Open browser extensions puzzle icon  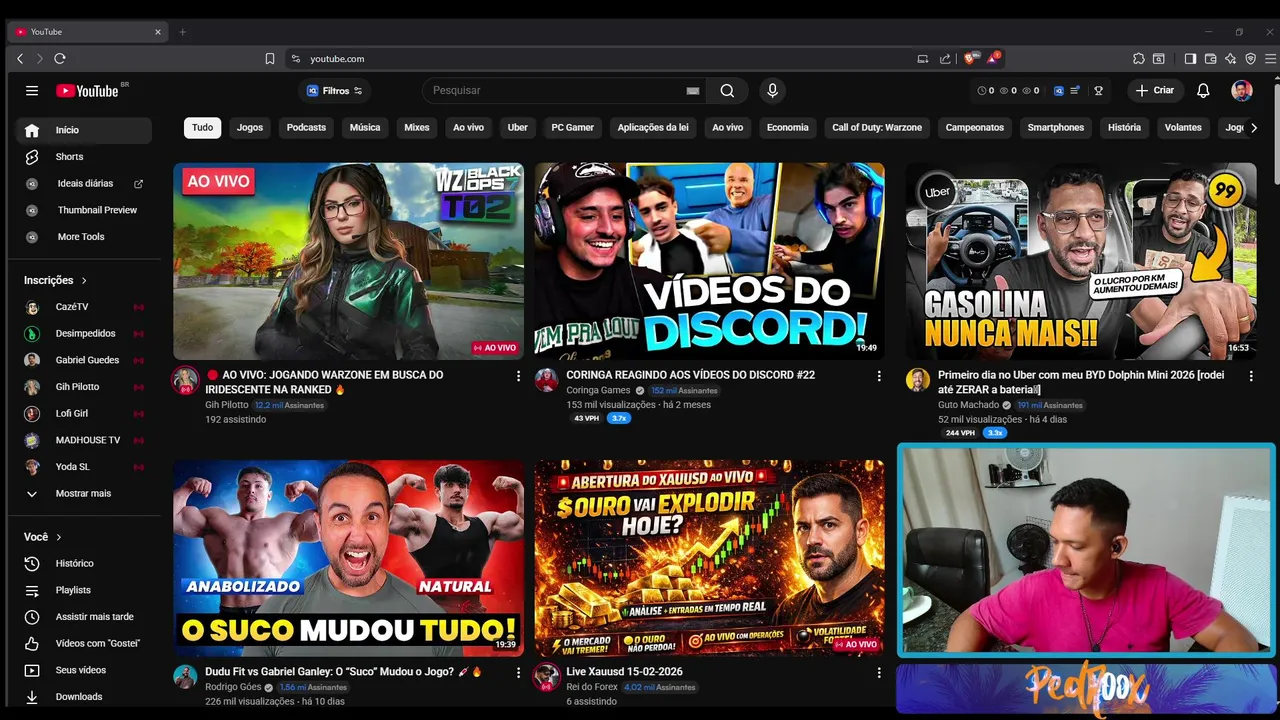coord(1138,59)
